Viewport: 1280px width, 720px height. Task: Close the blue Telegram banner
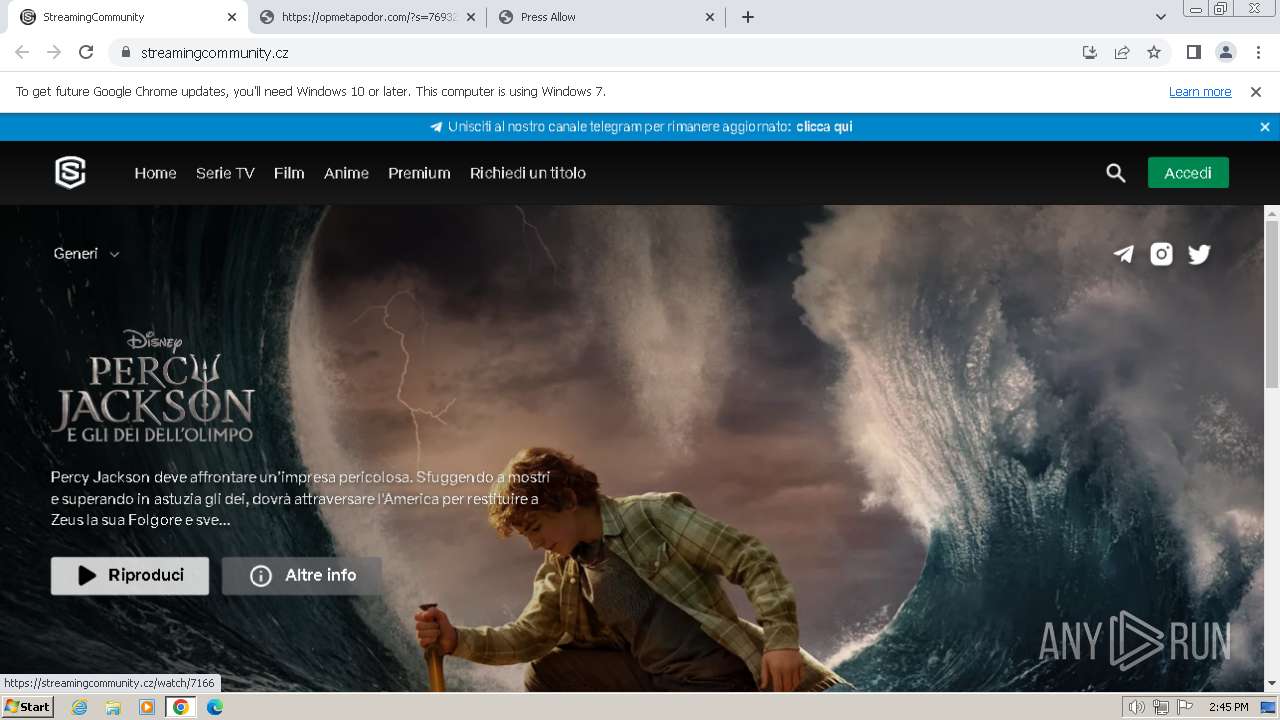click(1265, 127)
